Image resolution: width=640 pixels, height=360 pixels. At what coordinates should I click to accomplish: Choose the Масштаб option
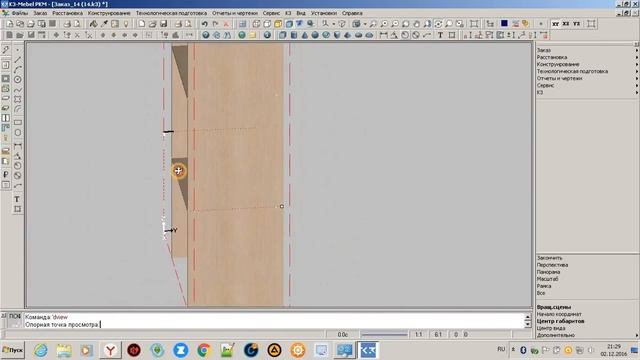(547, 279)
